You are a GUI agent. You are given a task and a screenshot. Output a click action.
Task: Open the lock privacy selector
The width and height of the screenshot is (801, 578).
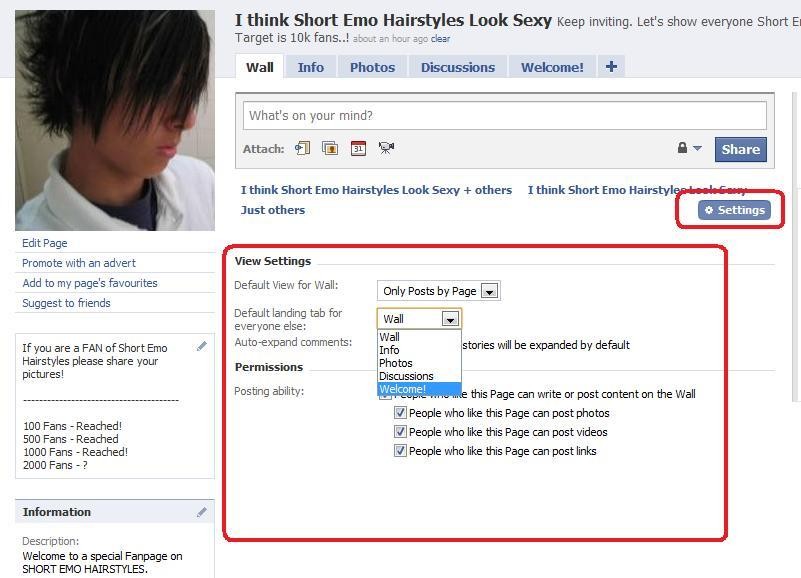(x=689, y=149)
